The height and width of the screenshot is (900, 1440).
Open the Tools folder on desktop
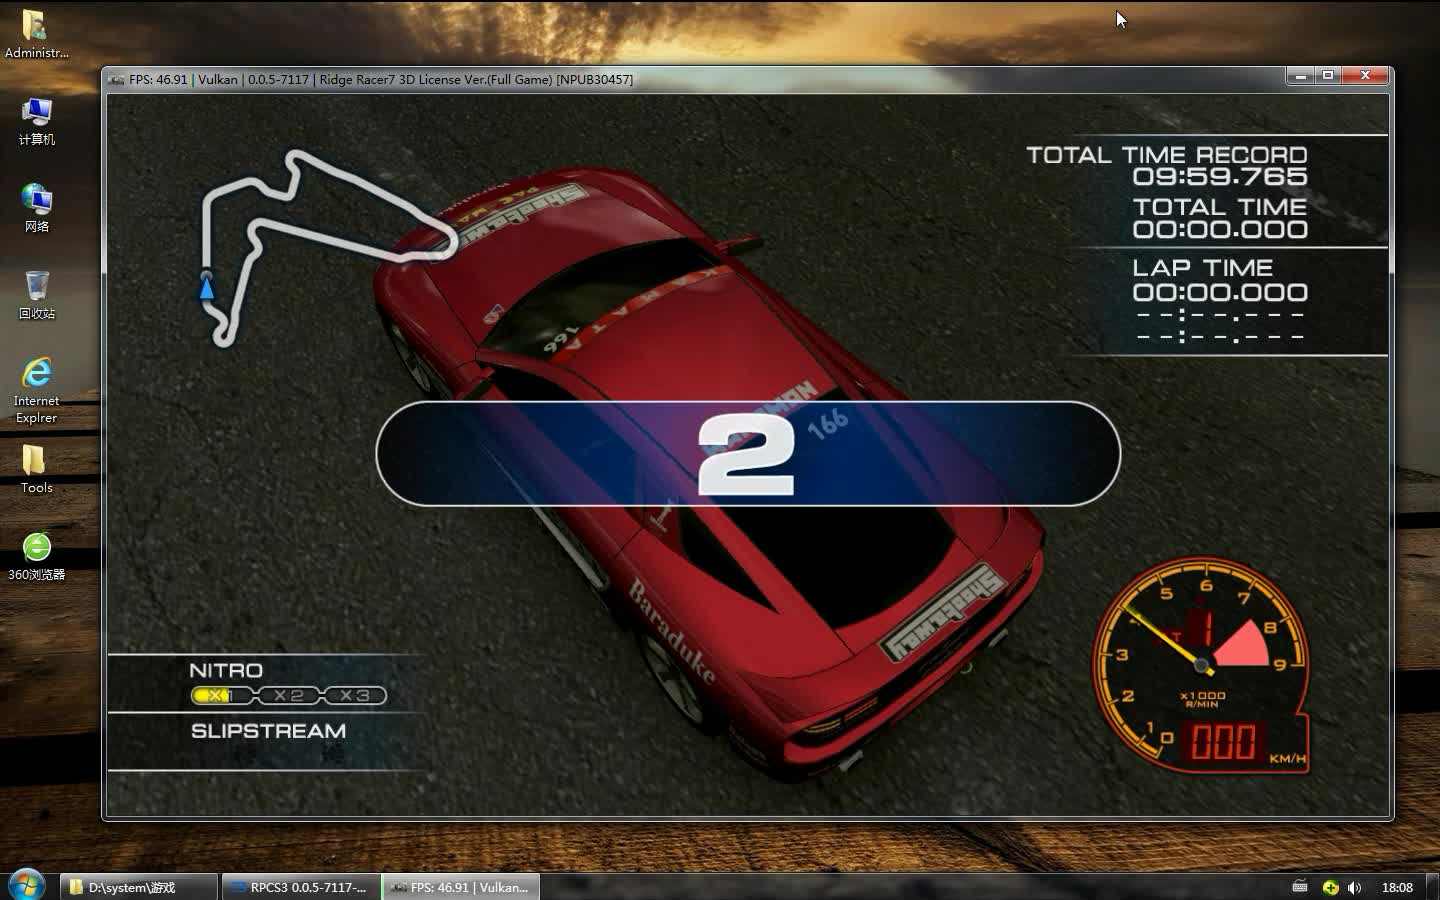point(36,470)
